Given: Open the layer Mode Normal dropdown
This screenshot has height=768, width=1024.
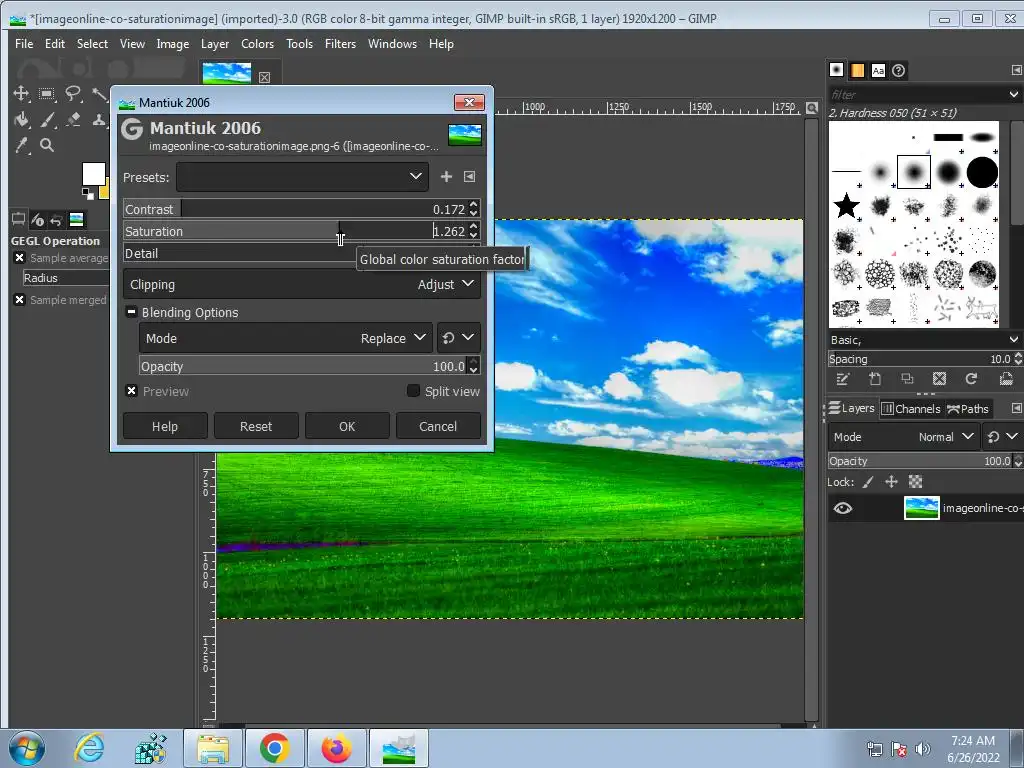Looking at the screenshot, I should [903, 437].
